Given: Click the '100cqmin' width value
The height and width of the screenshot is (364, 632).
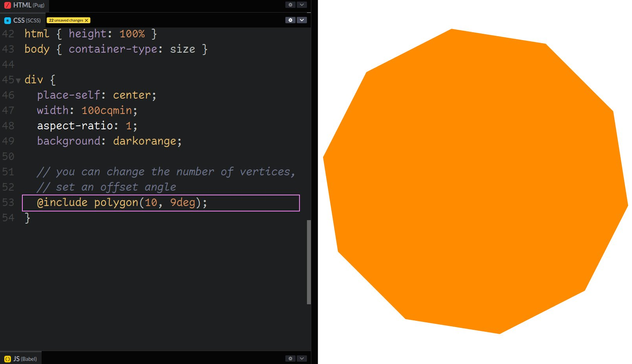Looking at the screenshot, I should click(107, 110).
